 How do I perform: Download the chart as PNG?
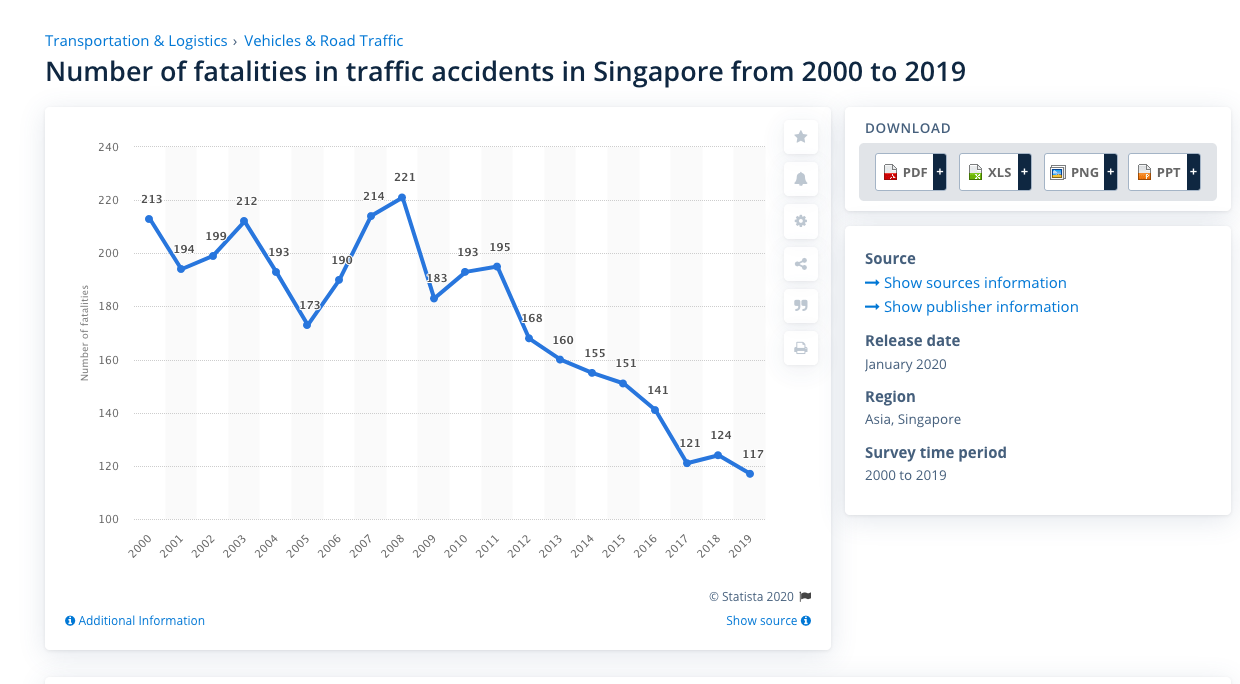pyautogui.click(x=1079, y=172)
